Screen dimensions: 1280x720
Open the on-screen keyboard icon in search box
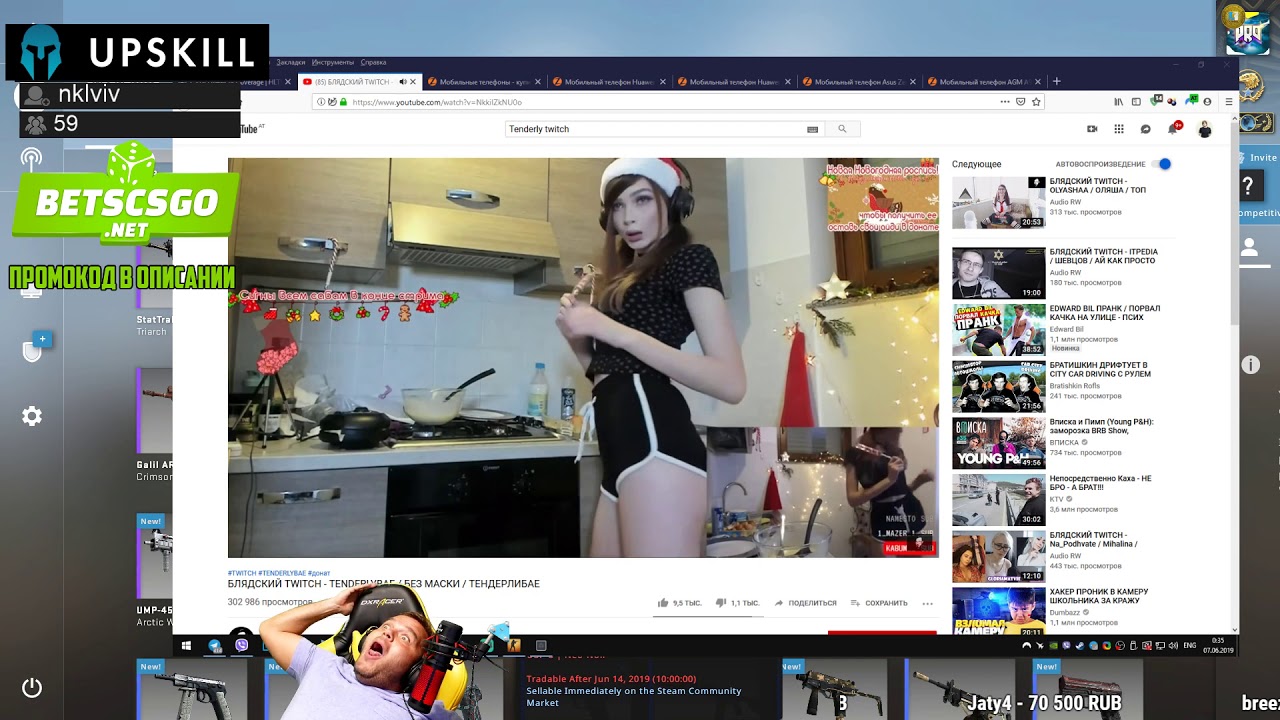[x=812, y=129]
